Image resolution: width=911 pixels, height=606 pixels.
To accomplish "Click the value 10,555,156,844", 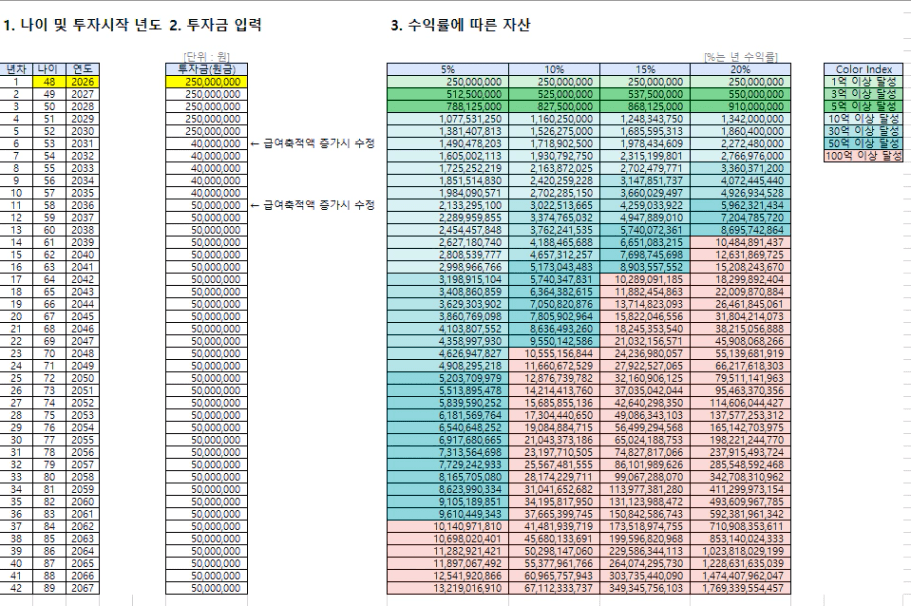I will 554,353.
